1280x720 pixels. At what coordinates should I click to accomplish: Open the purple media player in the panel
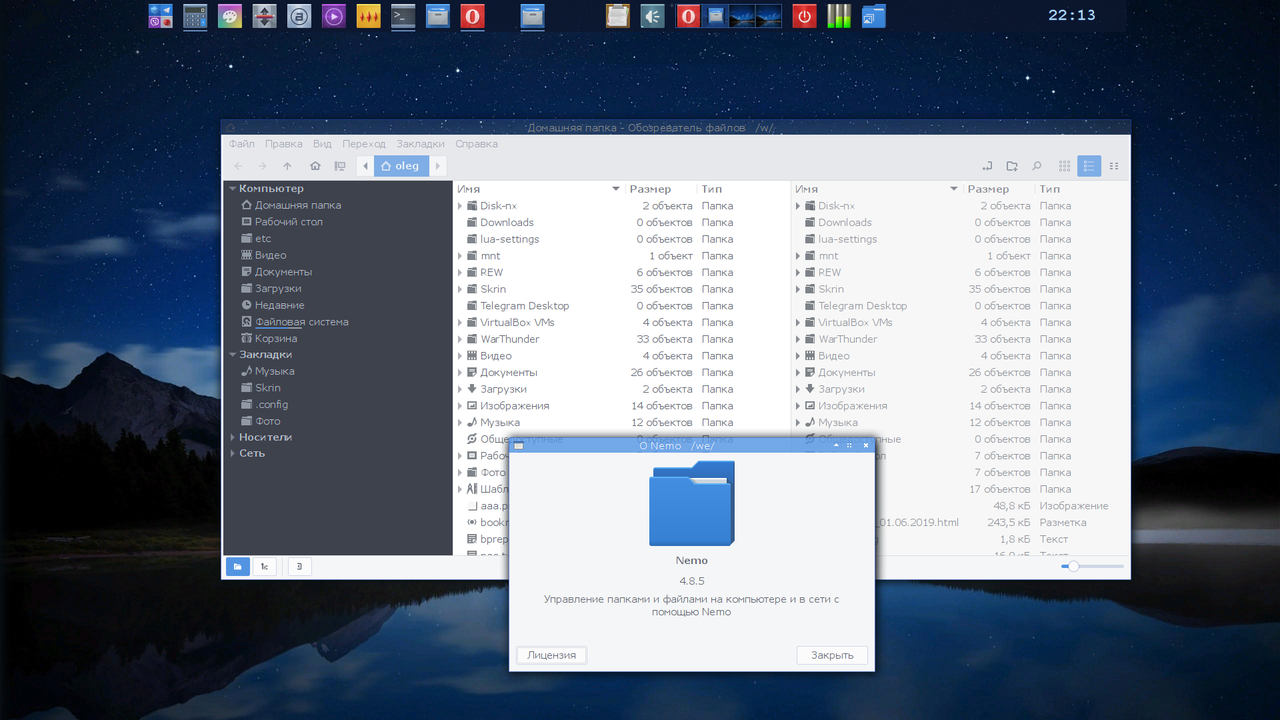pyautogui.click(x=334, y=16)
